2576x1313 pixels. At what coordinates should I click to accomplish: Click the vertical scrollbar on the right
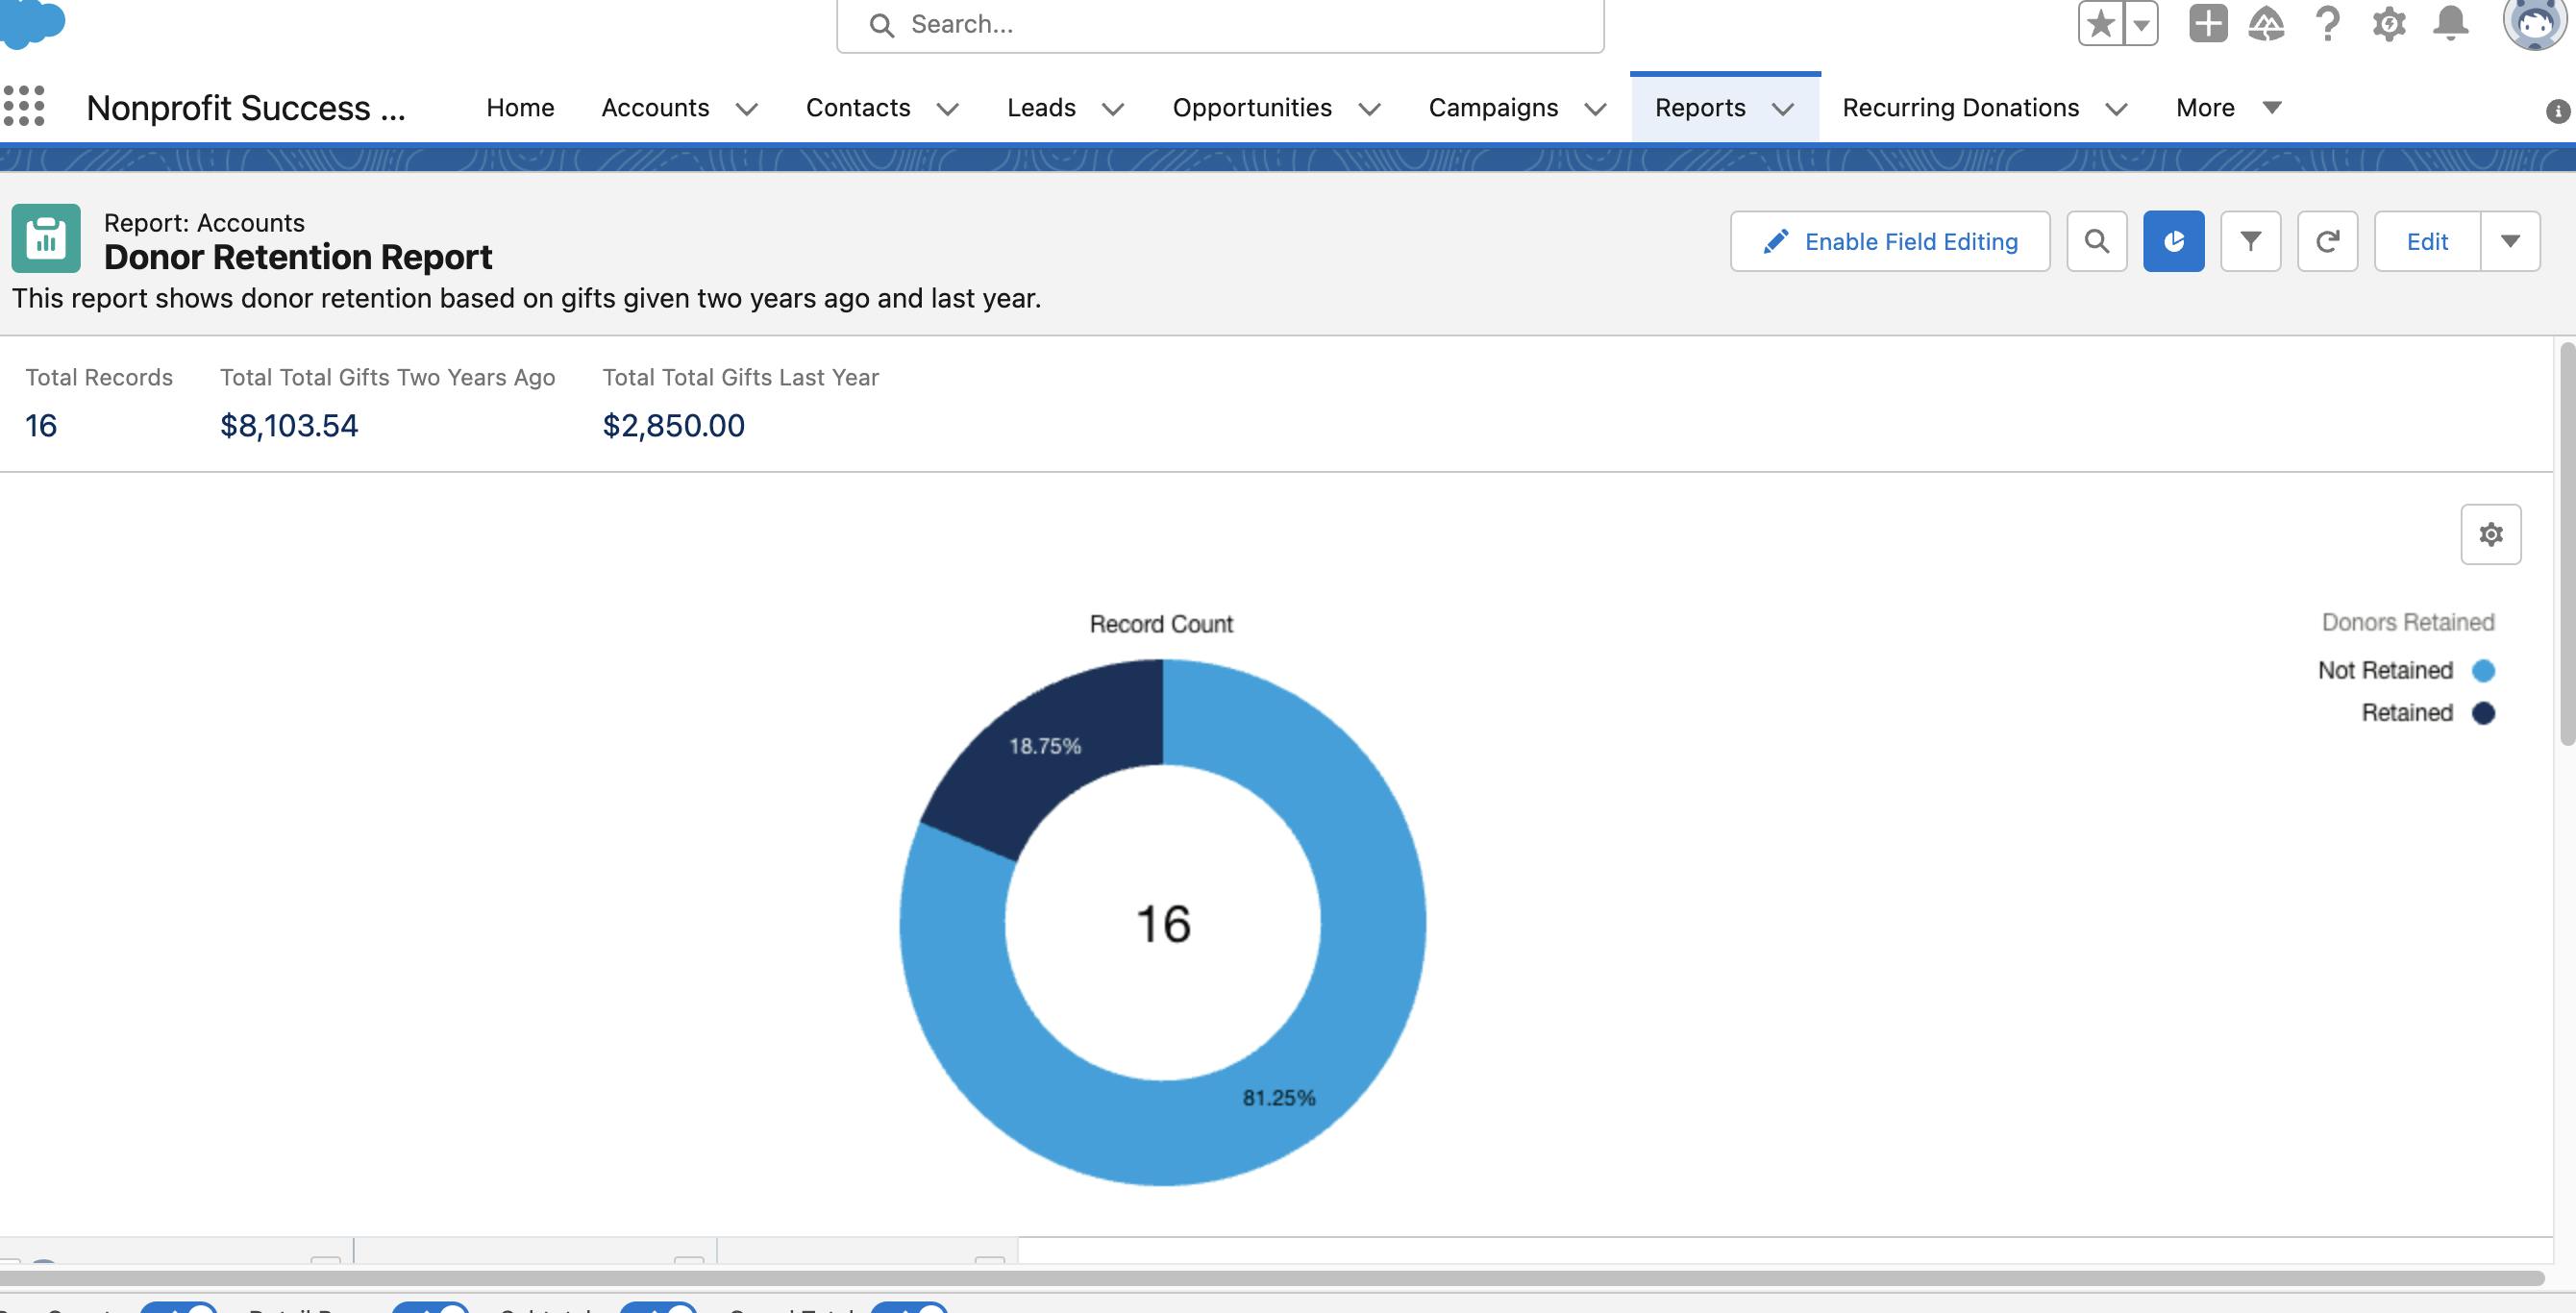[x=2567, y=543]
